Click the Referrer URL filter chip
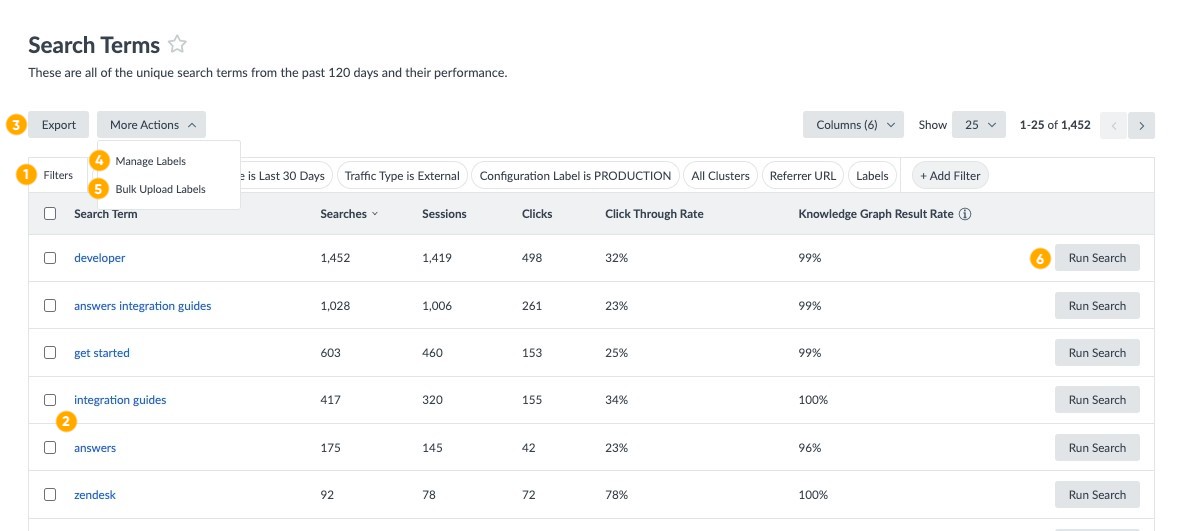Image resolution: width=1180 pixels, height=531 pixels. (802, 176)
